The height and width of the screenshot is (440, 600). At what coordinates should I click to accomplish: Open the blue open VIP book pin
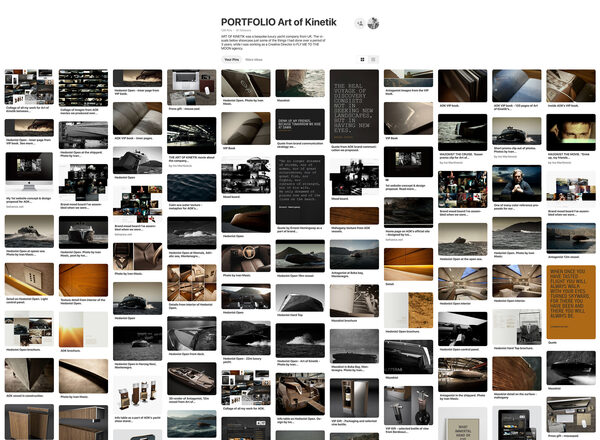click(517, 85)
